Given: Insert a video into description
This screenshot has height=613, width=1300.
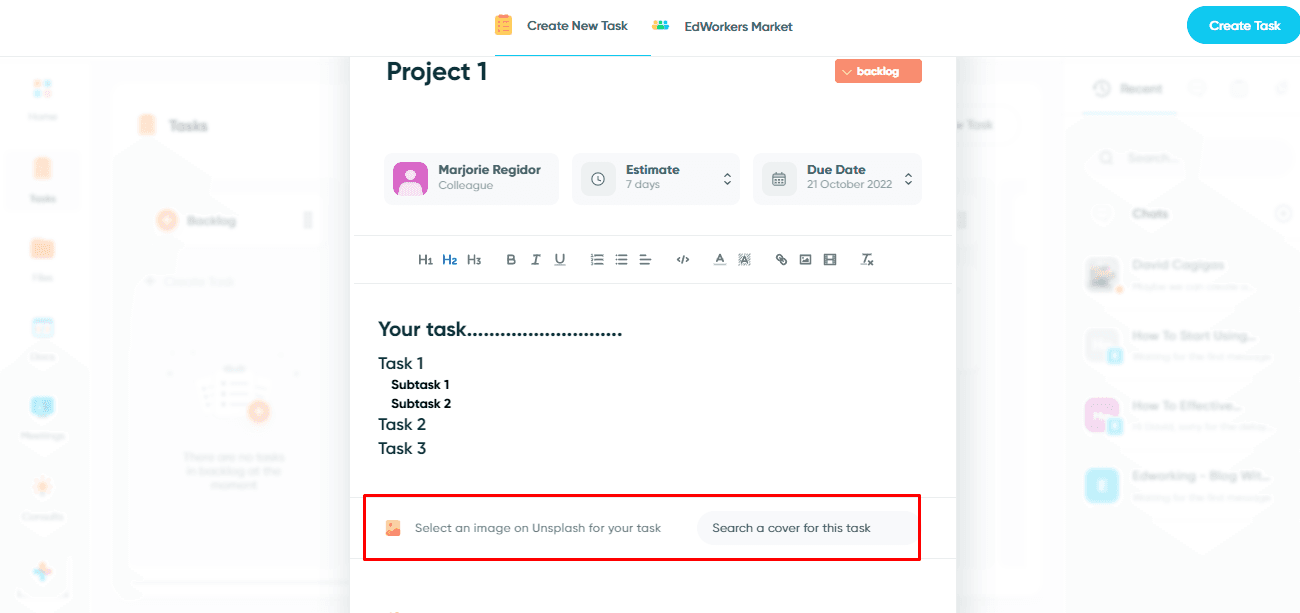Looking at the screenshot, I should coord(829,260).
